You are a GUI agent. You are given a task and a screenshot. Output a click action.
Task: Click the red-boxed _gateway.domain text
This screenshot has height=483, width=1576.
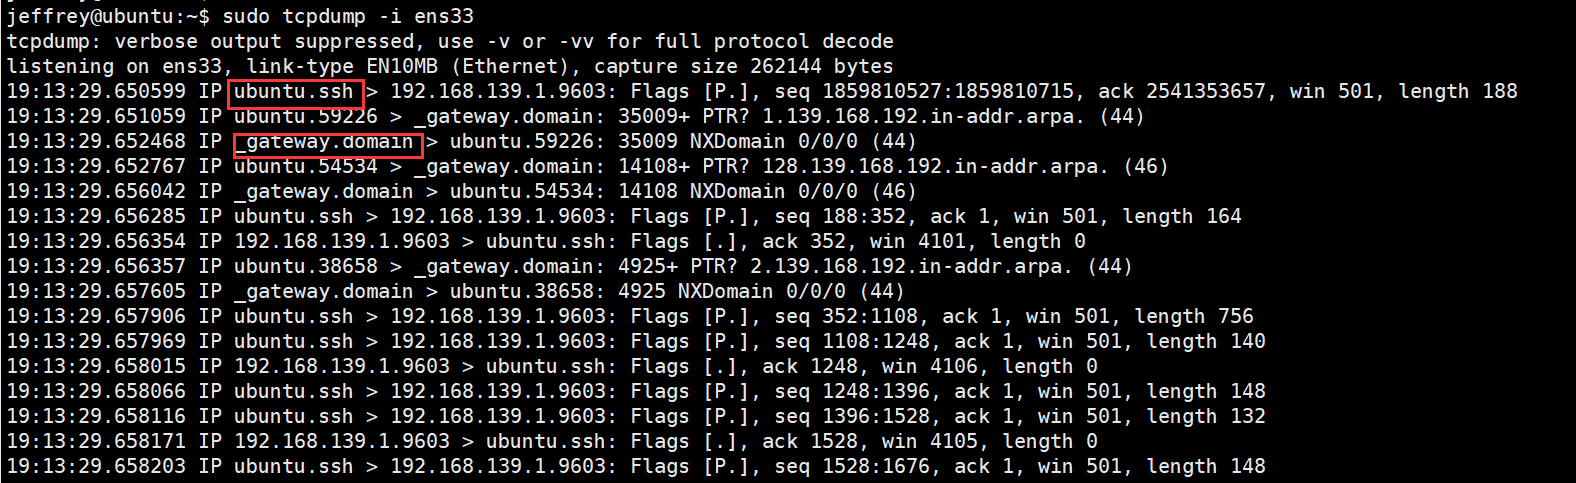click(x=329, y=142)
